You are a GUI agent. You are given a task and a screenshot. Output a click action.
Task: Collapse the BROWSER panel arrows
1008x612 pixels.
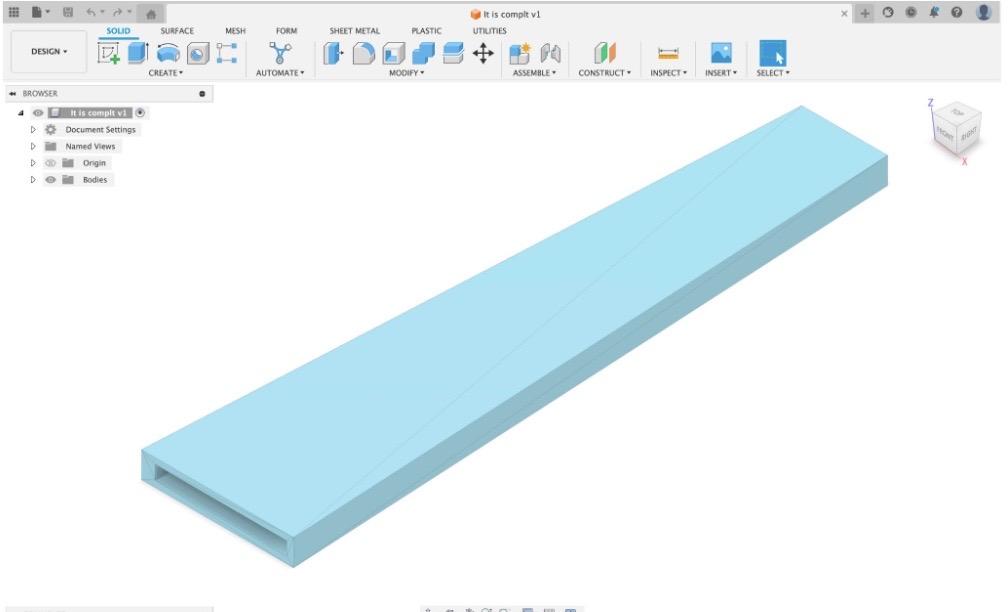coord(12,93)
